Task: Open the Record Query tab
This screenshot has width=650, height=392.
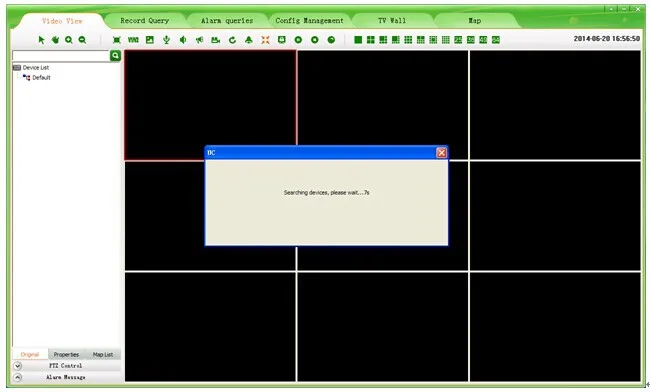Action: (x=145, y=20)
